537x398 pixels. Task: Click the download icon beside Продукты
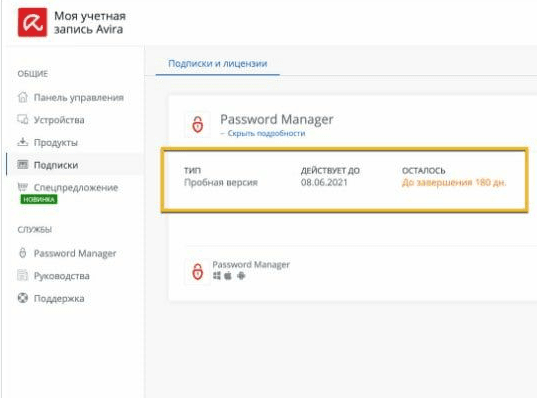pyautogui.click(x=23, y=142)
